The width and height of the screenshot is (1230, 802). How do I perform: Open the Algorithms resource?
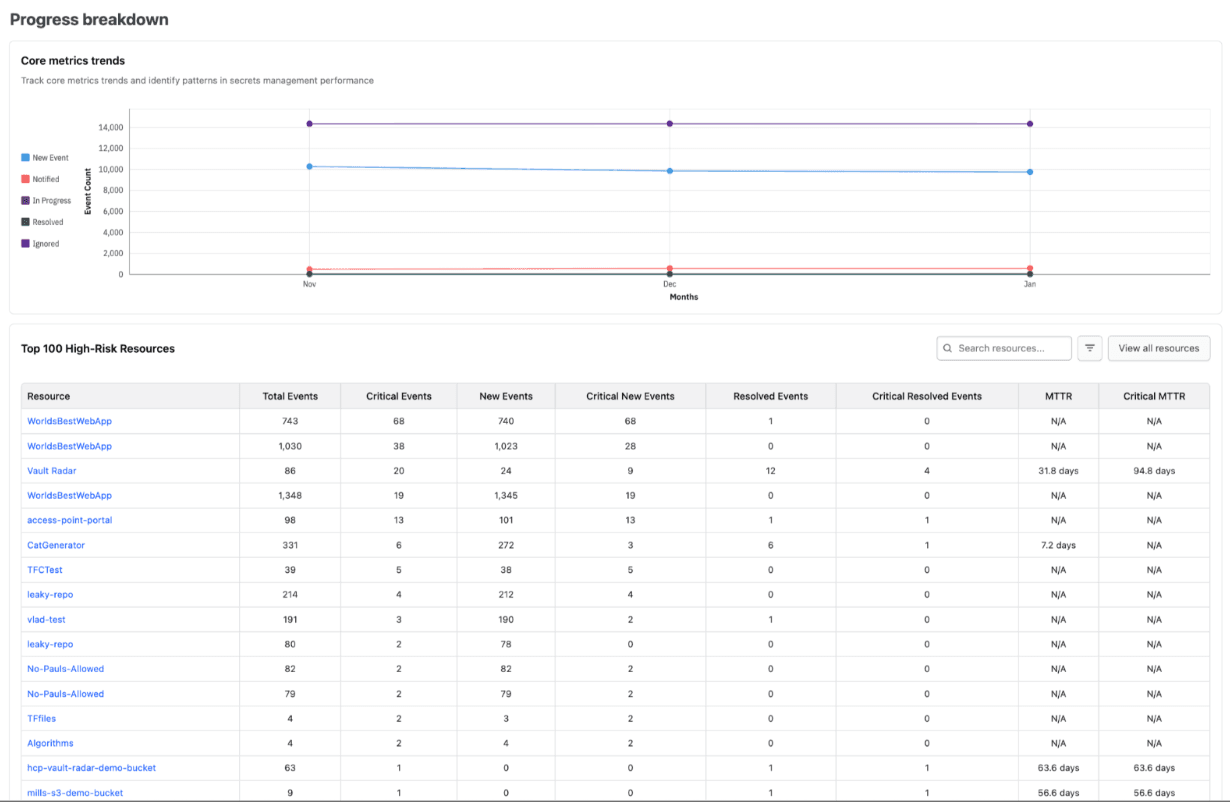tap(50, 743)
